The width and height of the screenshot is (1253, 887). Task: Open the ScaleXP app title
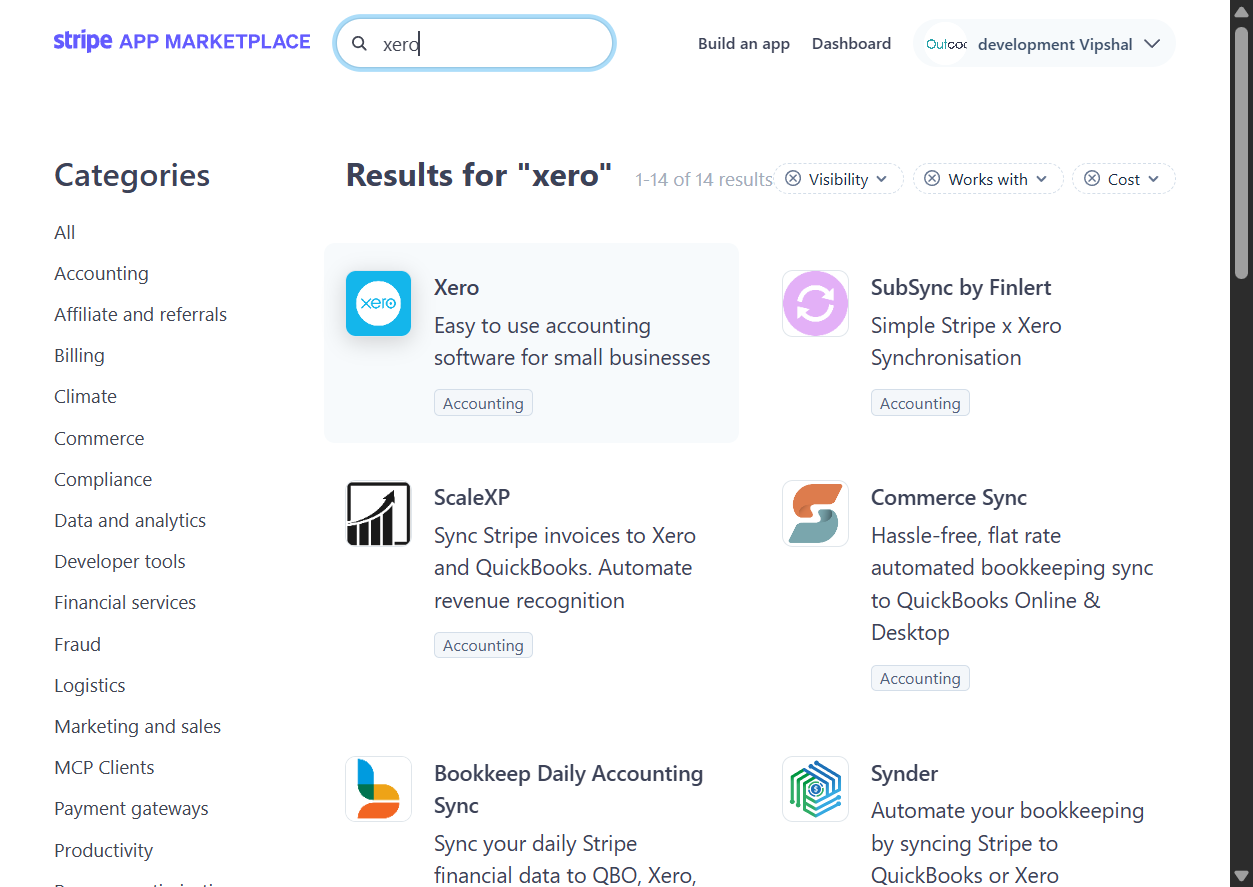click(x=472, y=498)
